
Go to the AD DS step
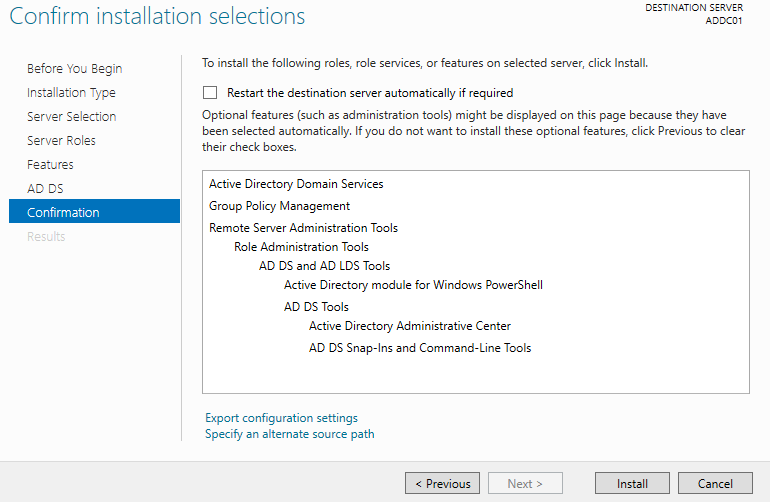(45, 189)
